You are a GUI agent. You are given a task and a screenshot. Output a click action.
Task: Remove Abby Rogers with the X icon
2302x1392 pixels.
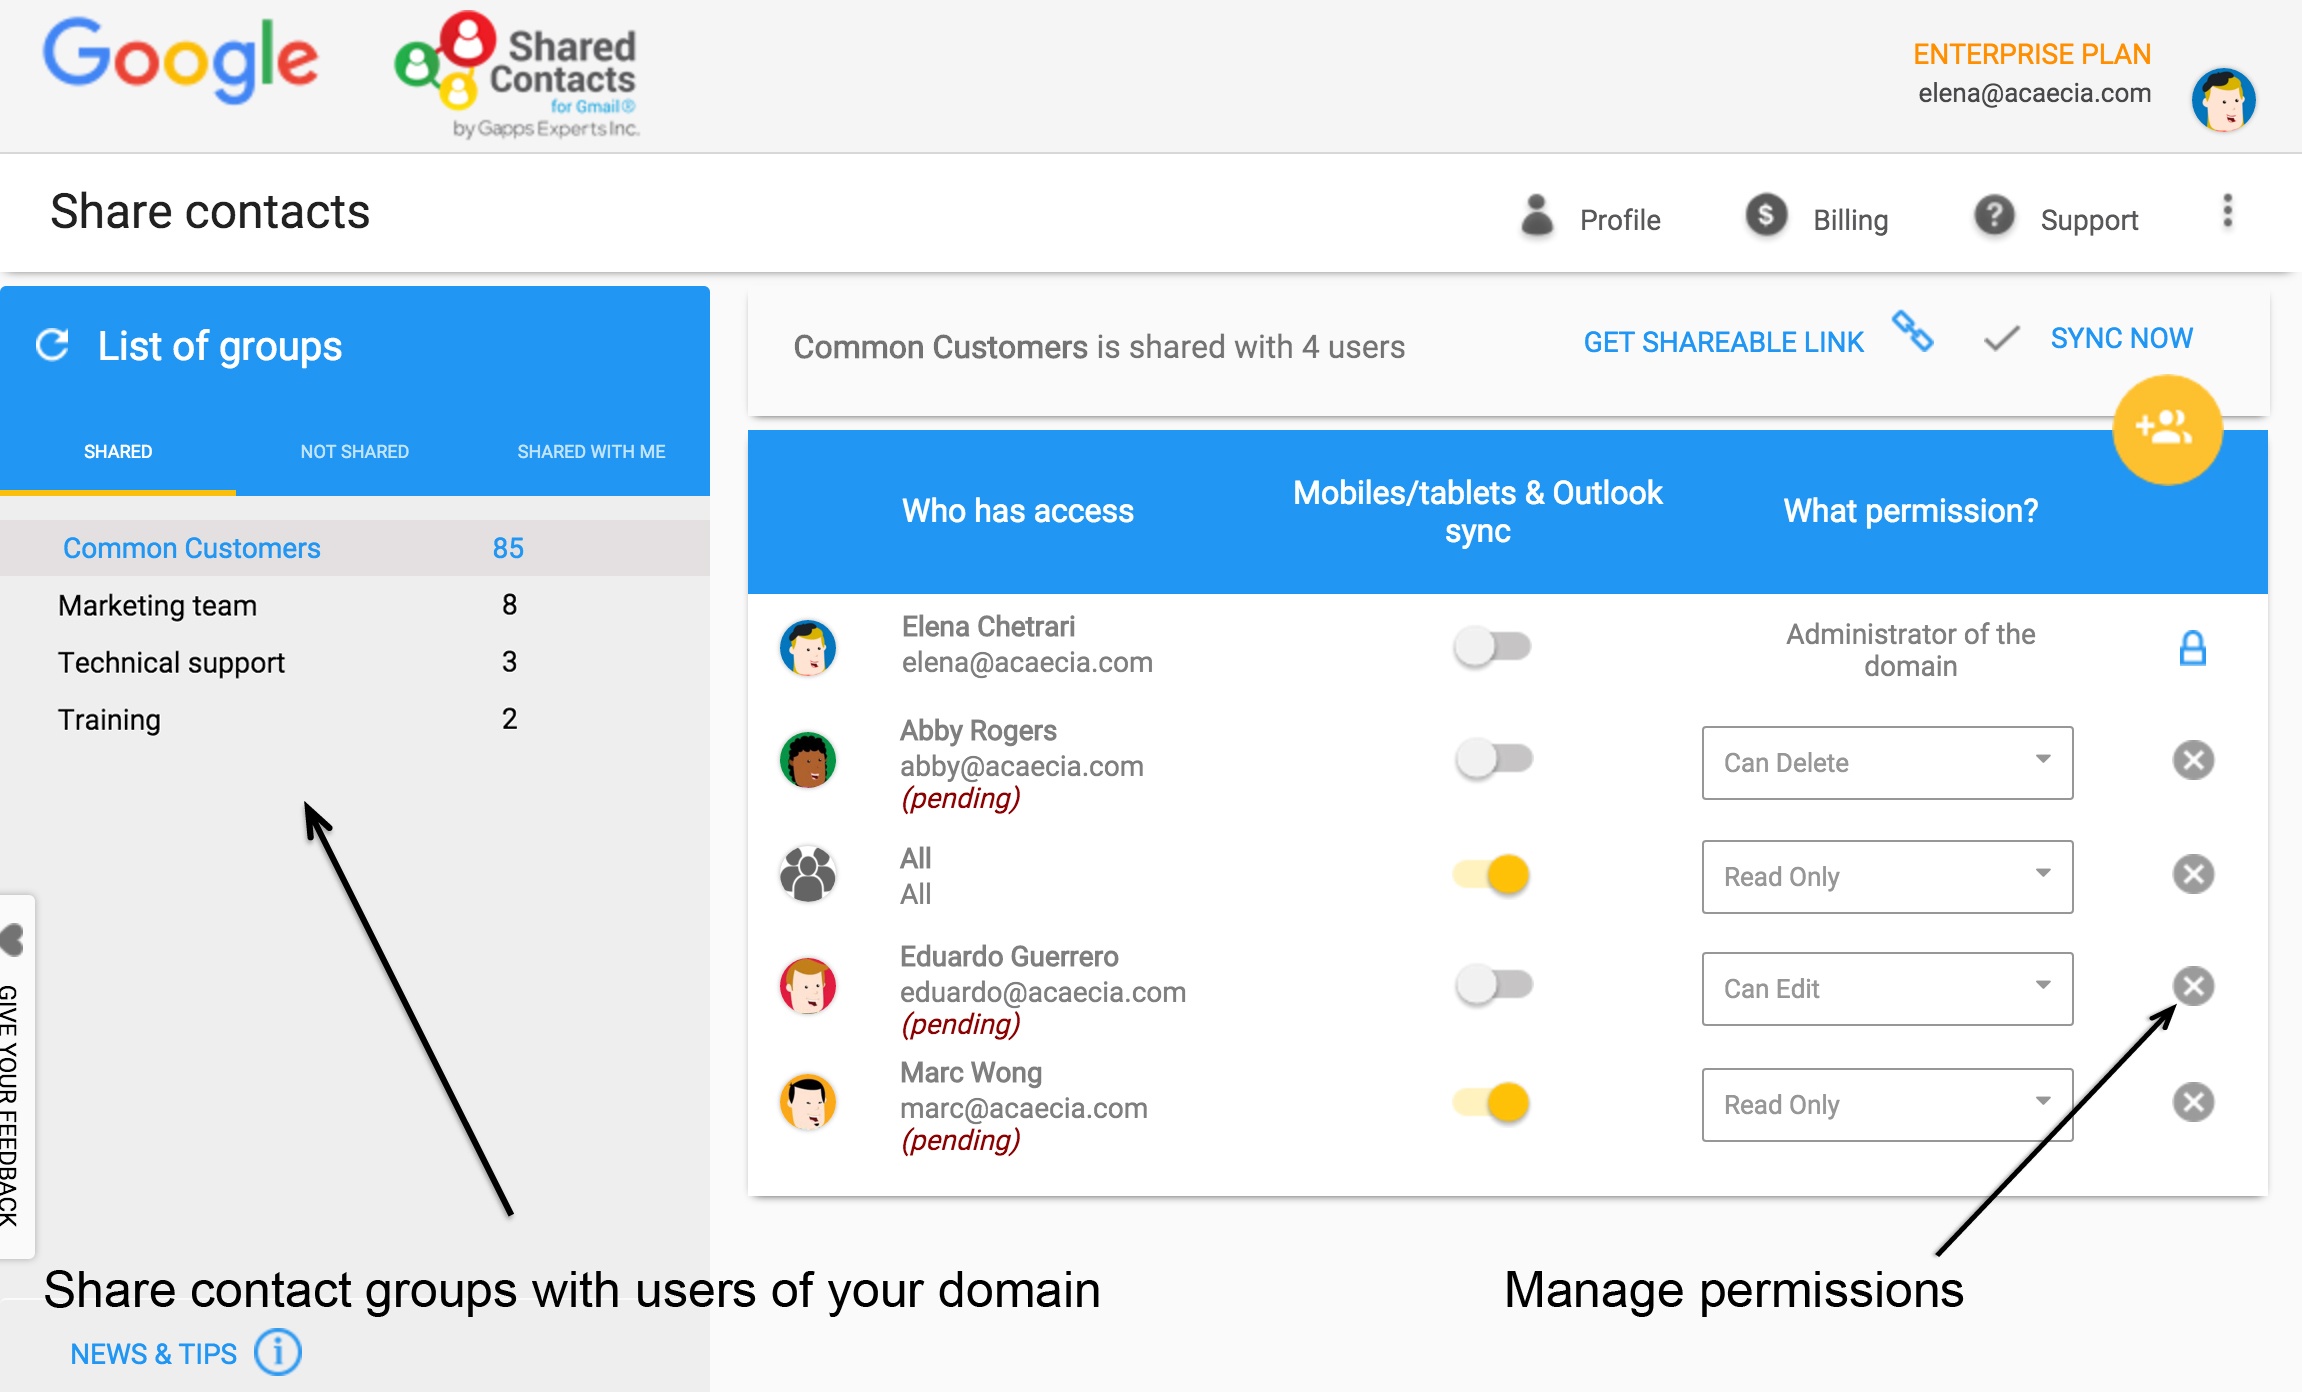(x=2193, y=761)
